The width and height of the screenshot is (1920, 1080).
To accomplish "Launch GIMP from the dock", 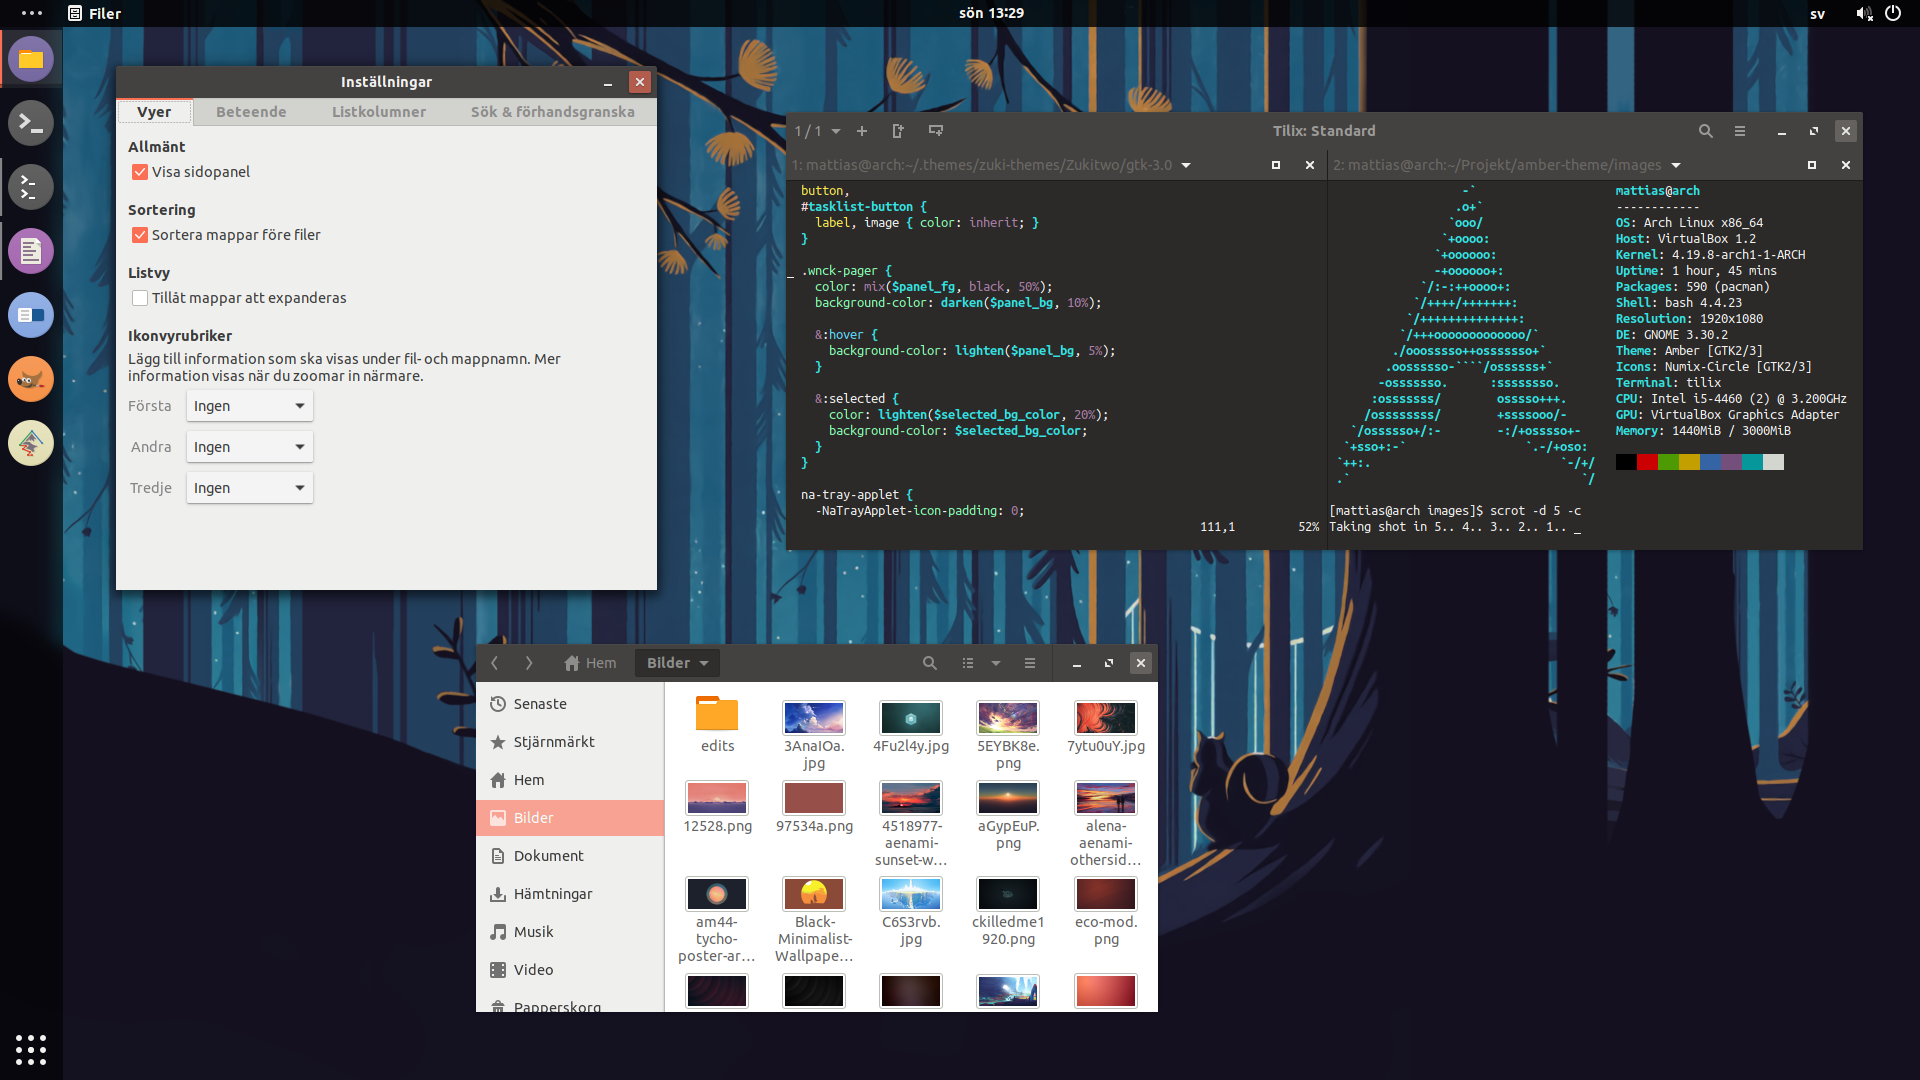I will click(31, 379).
